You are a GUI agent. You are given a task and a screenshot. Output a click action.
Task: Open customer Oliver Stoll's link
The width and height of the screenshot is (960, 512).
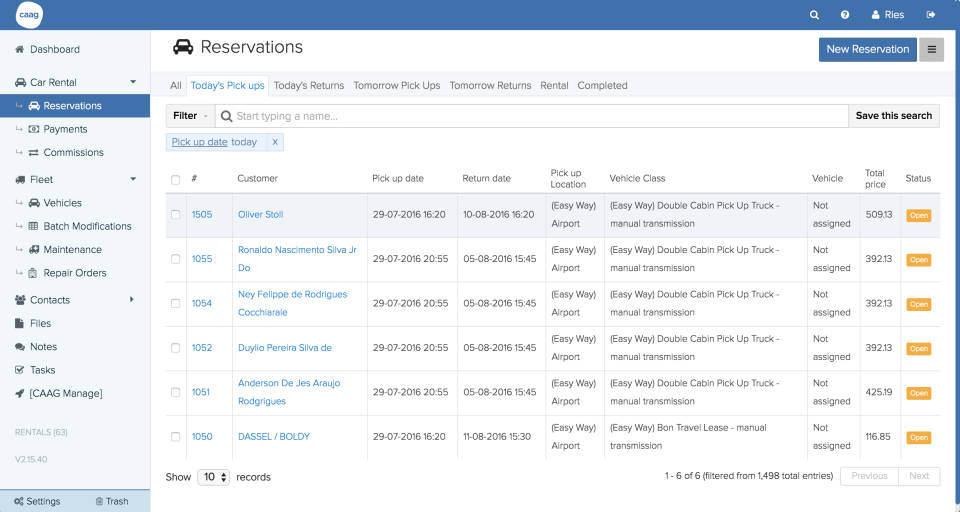(260, 214)
